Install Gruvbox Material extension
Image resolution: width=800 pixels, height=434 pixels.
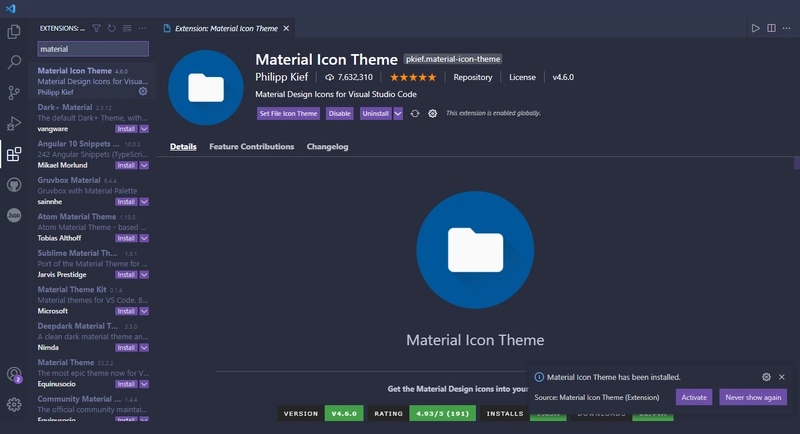126,202
